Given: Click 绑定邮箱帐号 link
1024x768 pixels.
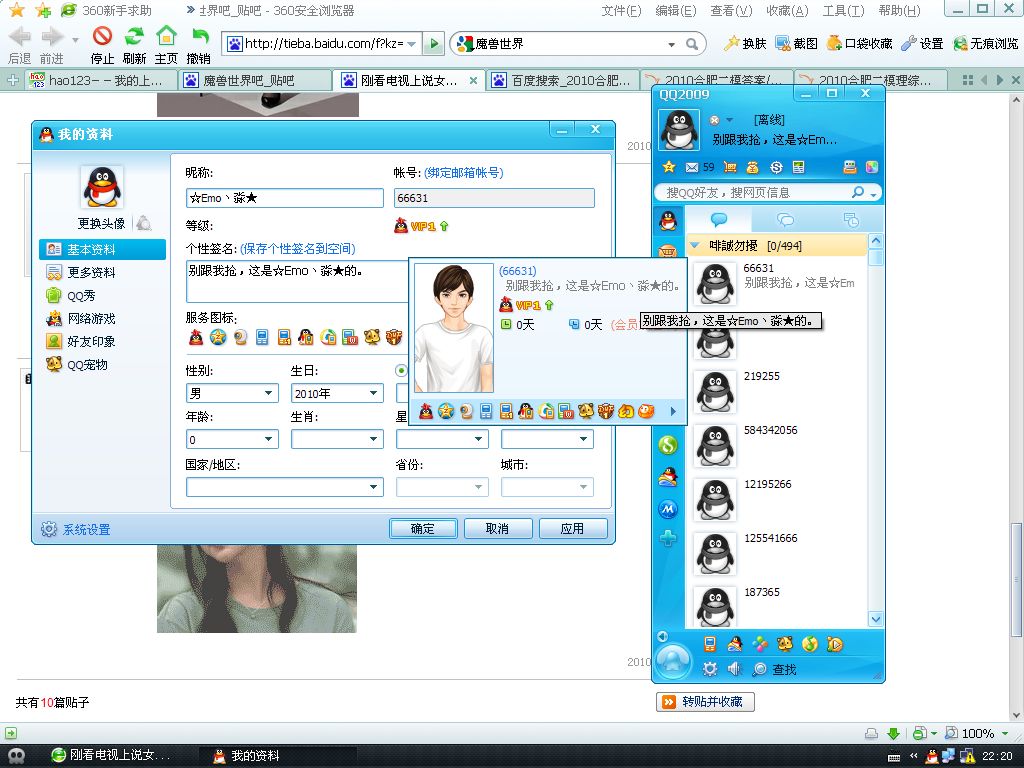Looking at the screenshot, I should pyautogui.click(x=464, y=173).
